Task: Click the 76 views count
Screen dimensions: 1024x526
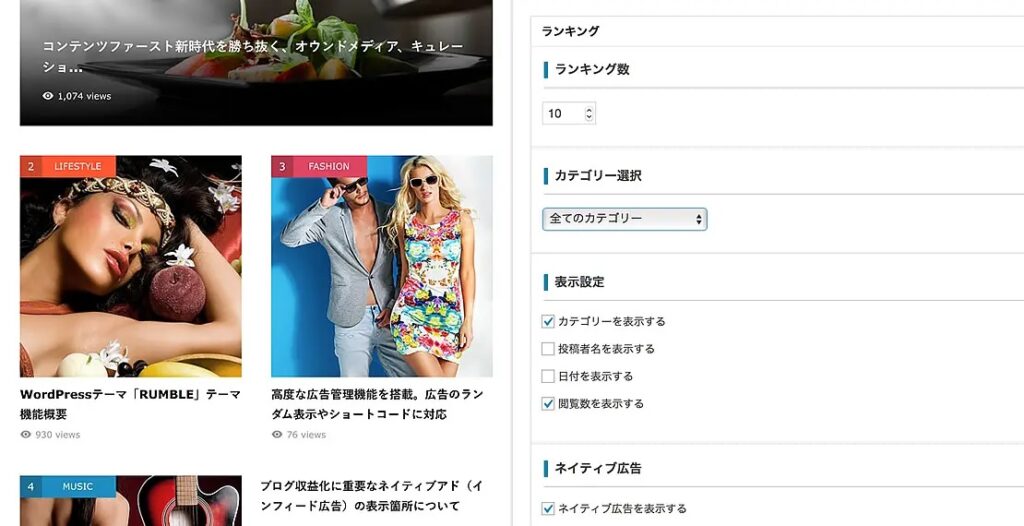Action: point(306,435)
